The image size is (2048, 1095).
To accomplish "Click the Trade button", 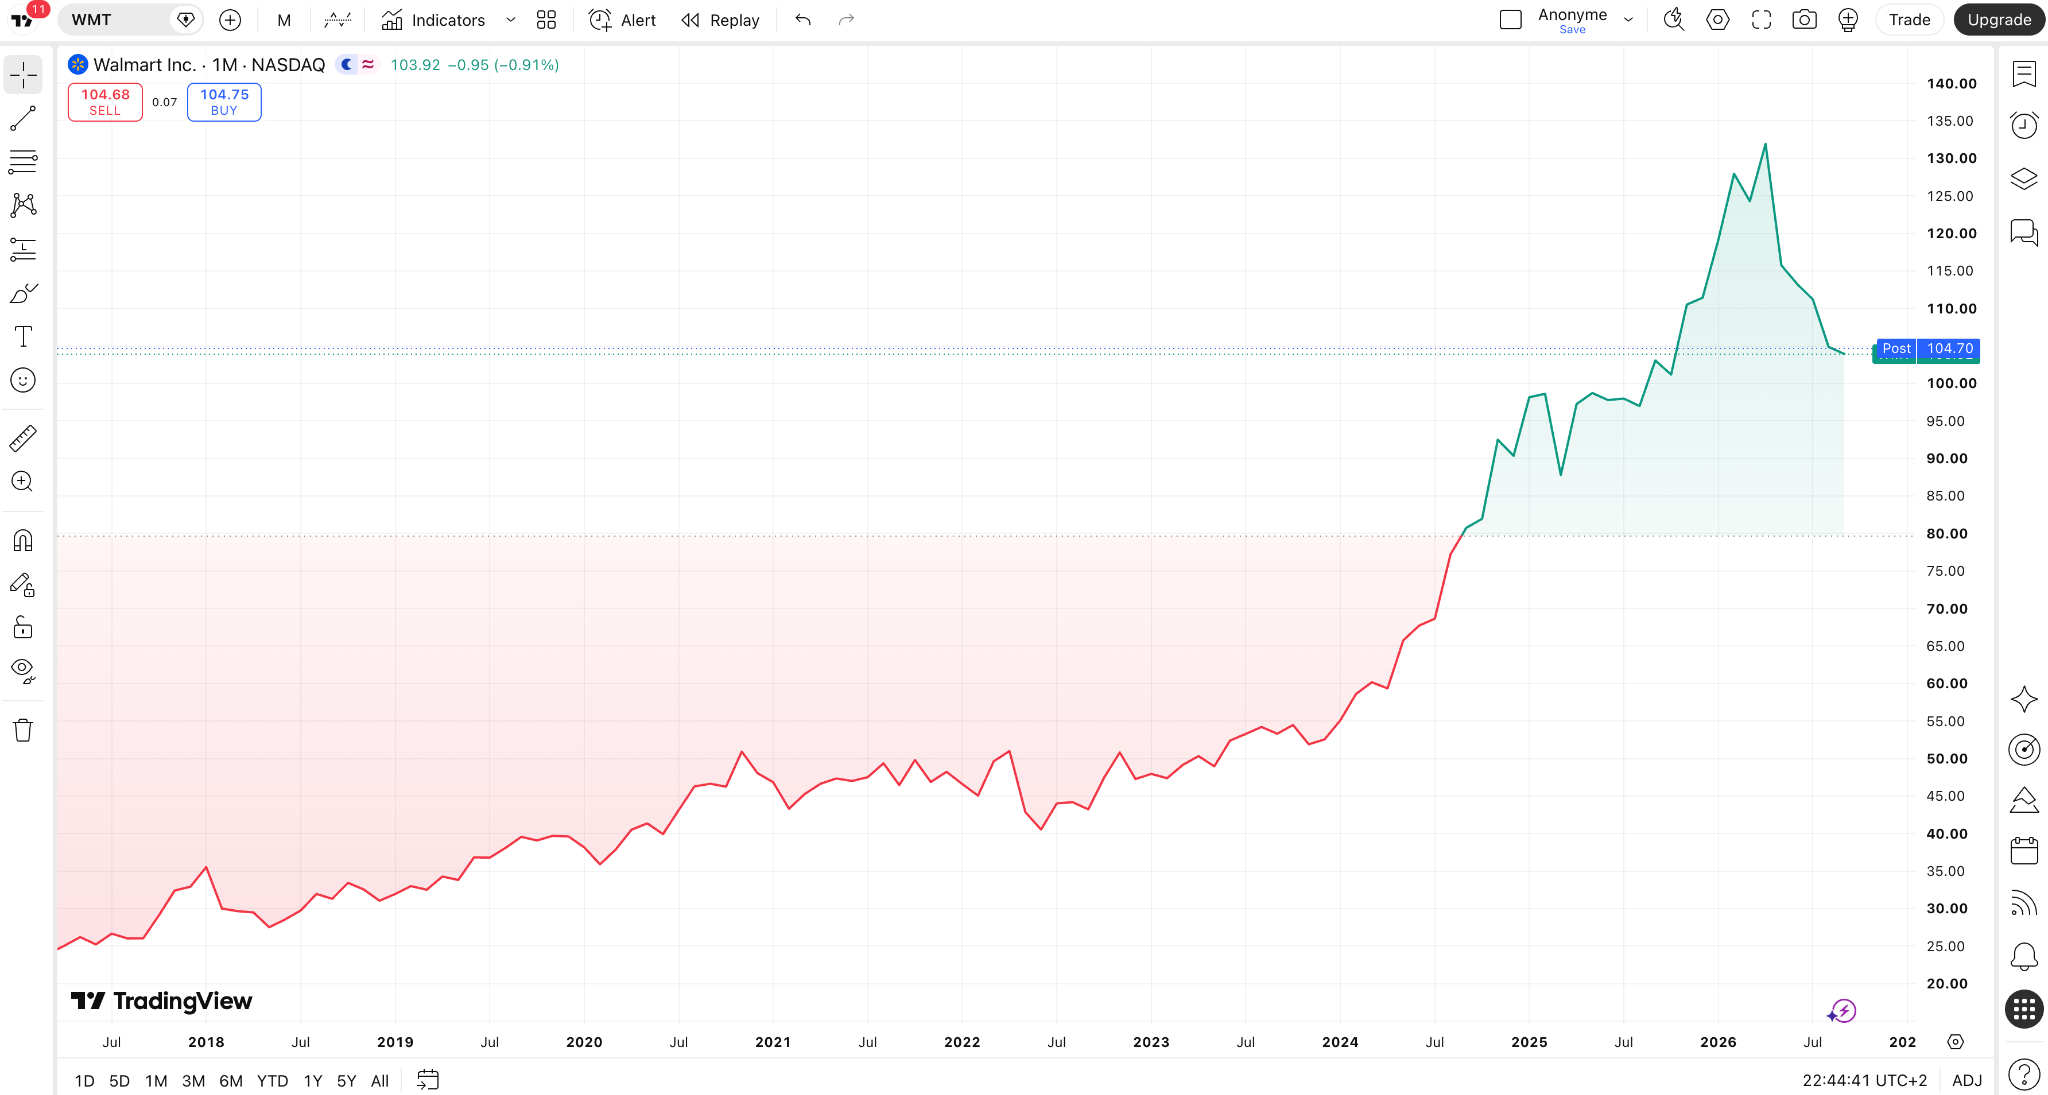I will tap(1909, 20).
